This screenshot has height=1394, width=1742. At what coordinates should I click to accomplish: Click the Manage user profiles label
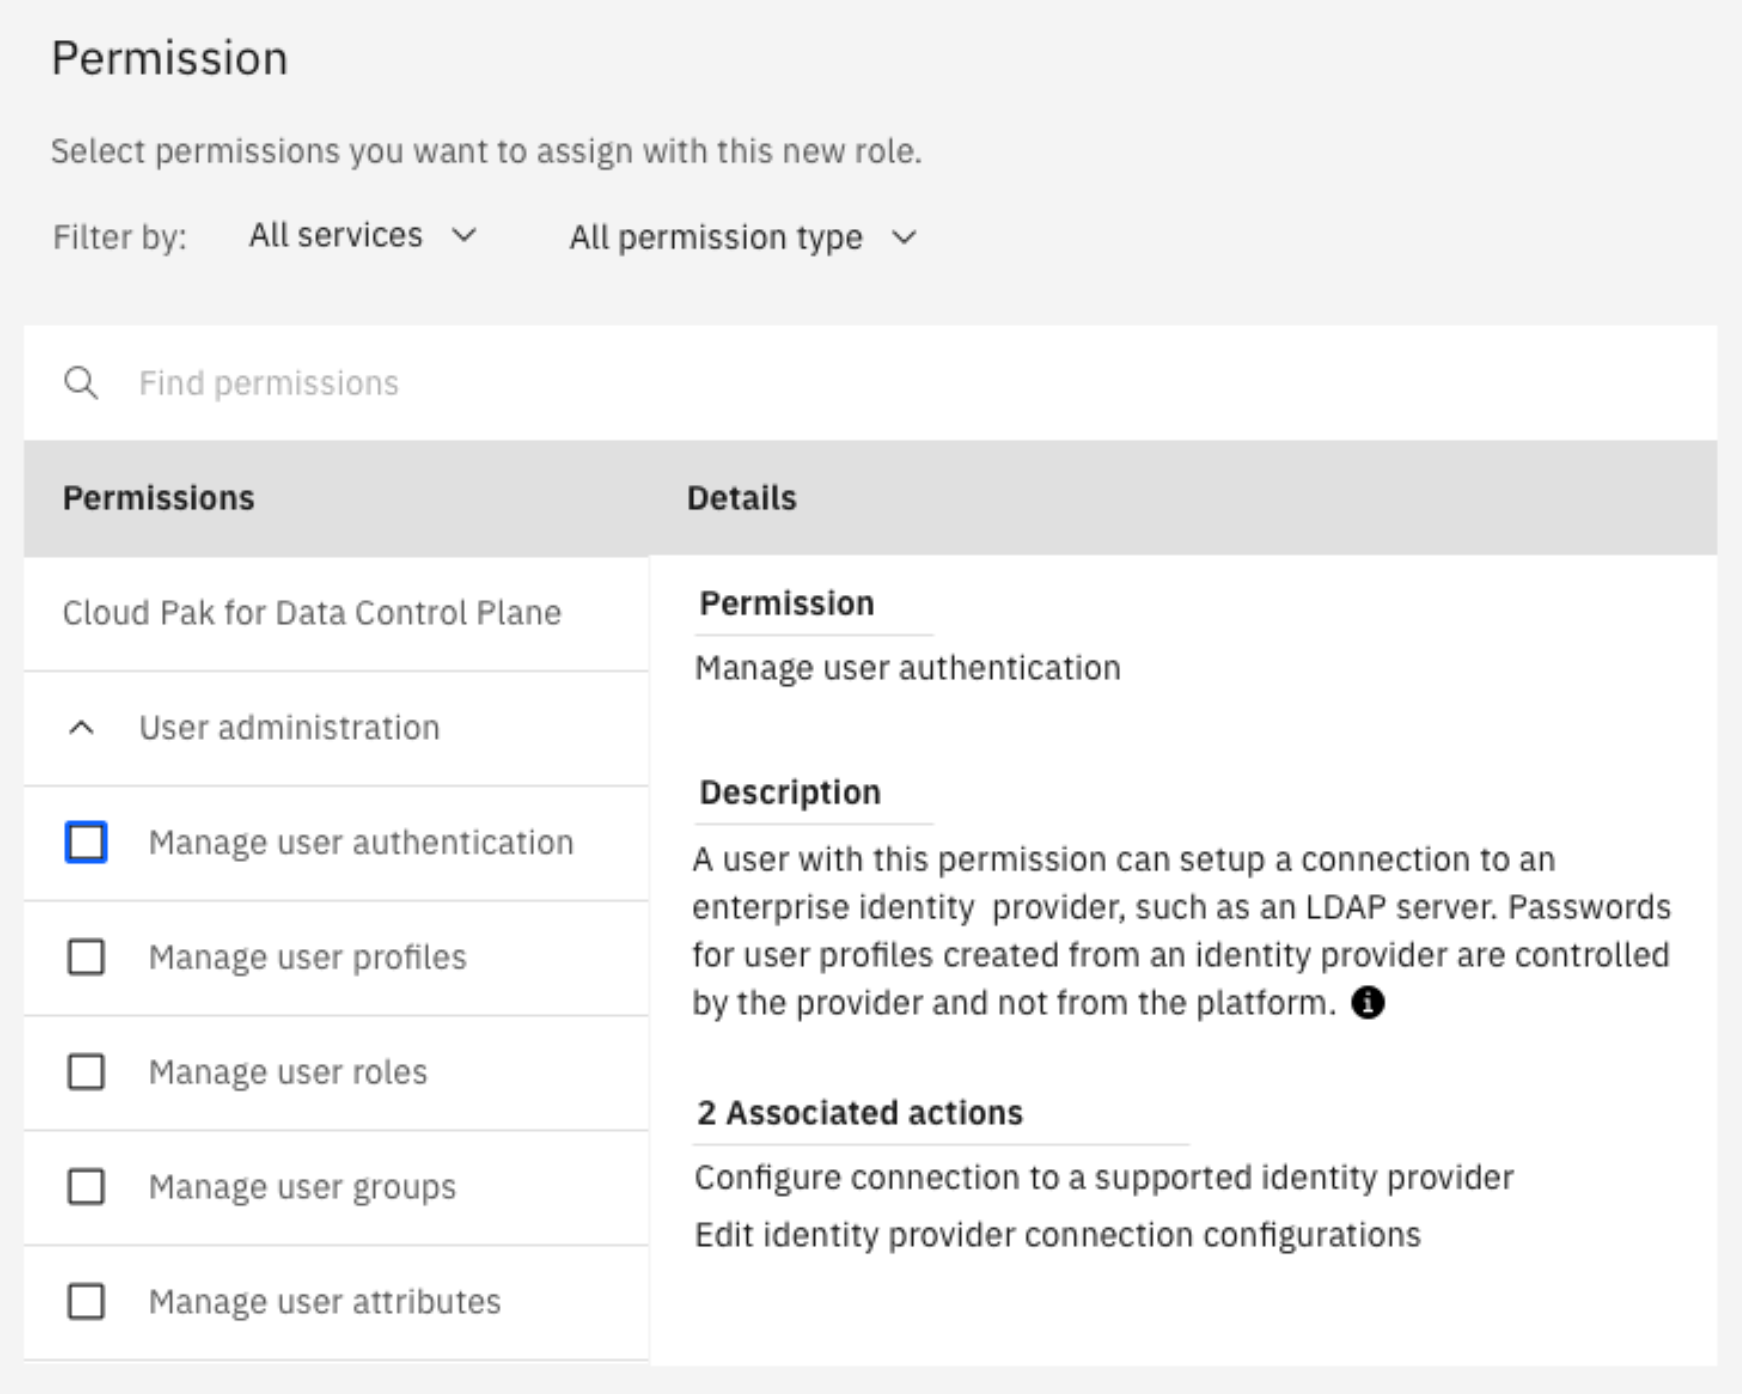308,958
